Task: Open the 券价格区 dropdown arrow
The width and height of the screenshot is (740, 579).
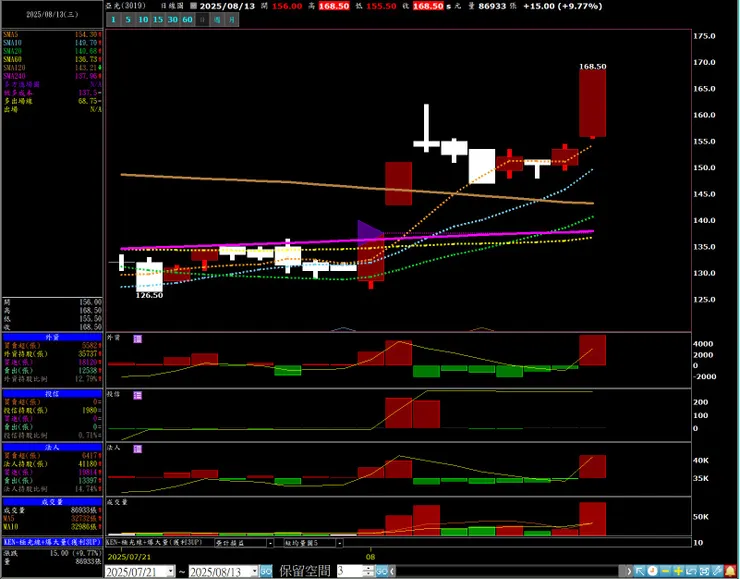Action: pyautogui.click(x=270, y=543)
